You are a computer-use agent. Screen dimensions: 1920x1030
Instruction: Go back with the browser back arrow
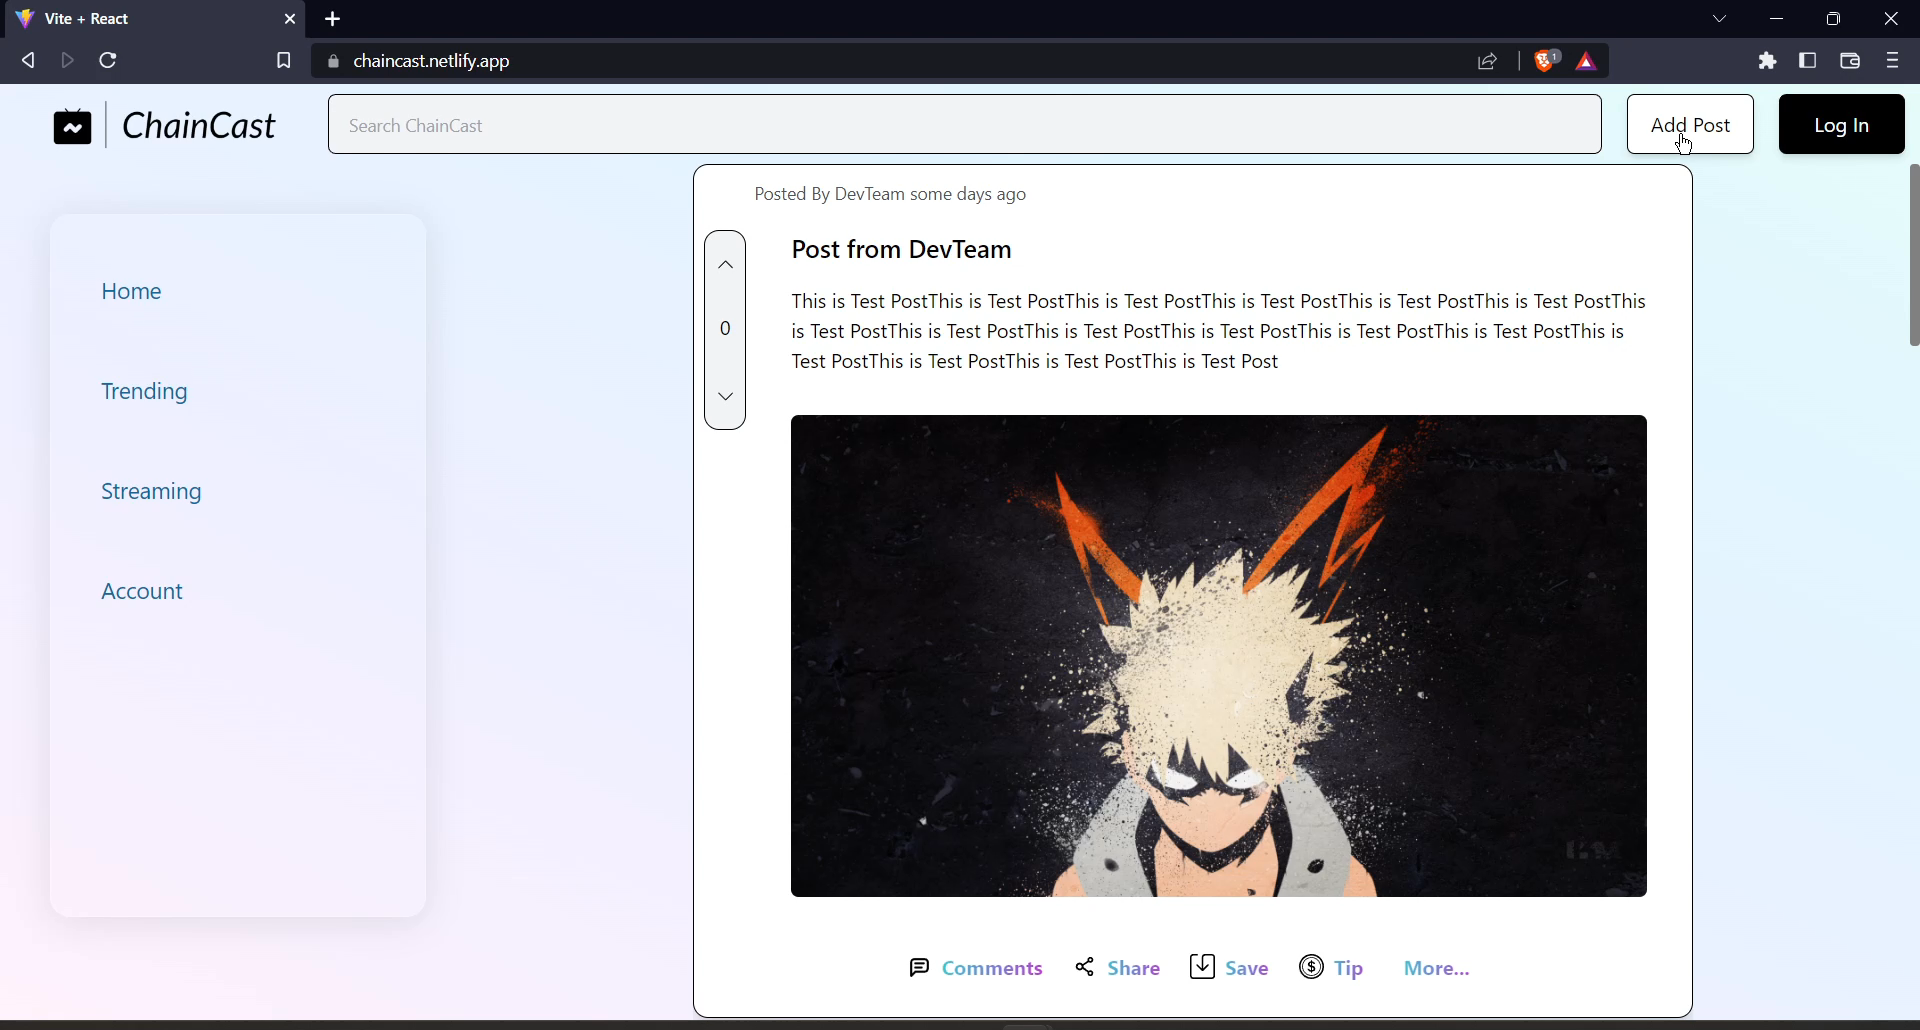[28, 61]
